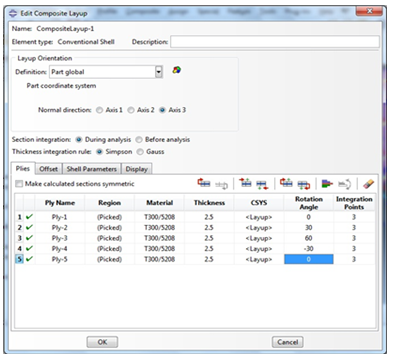This screenshot has height=360, width=393.
Task: Click the rotation angle -30 cell of Ply-4
Action: (309, 249)
